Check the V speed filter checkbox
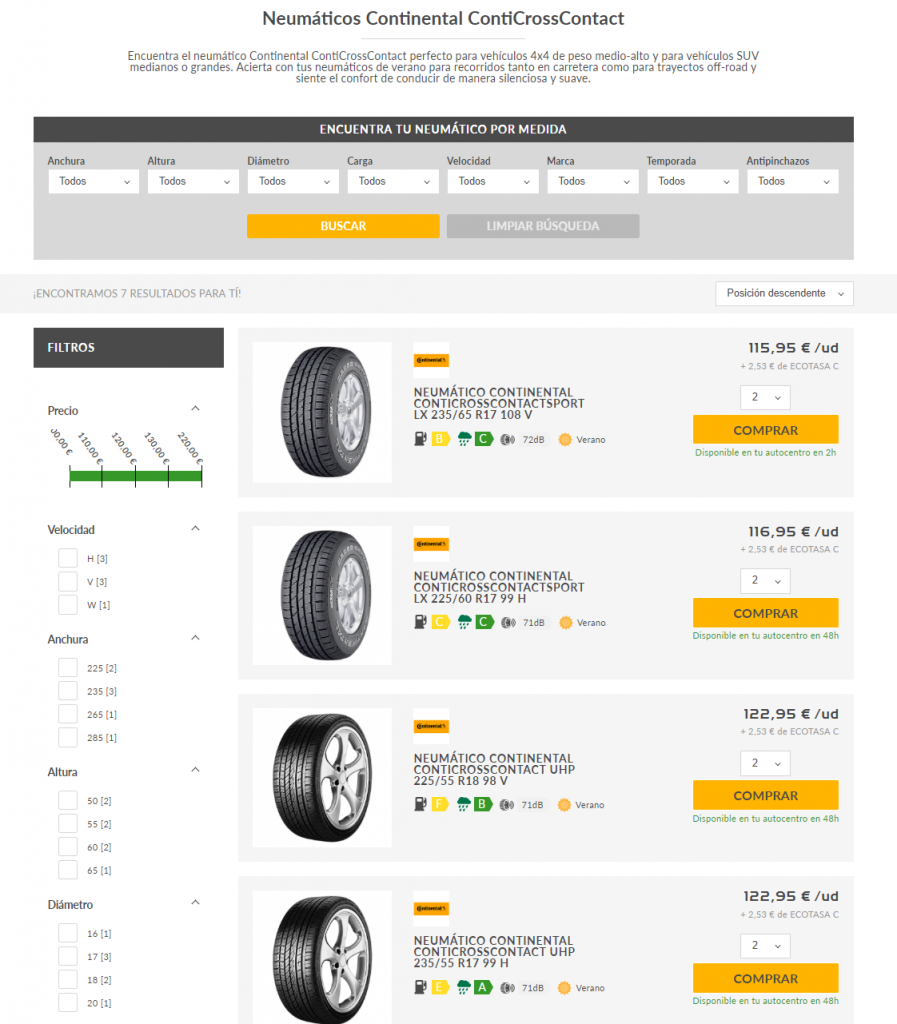The height and width of the screenshot is (1024, 897). (x=68, y=581)
